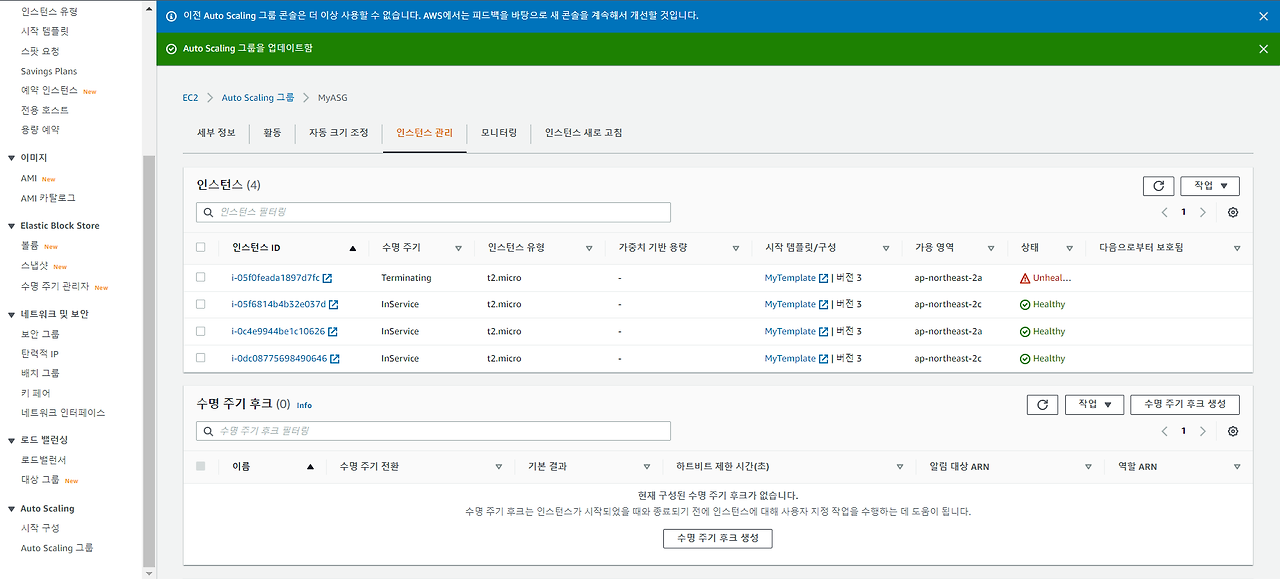
Task: Go to previous page of instances
Action: tap(1165, 212)
